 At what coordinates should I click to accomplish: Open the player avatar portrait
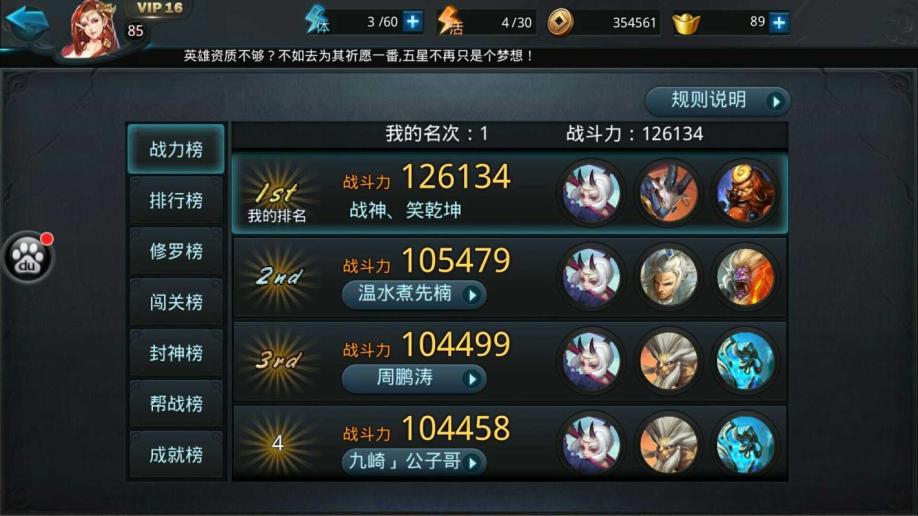click(93, 28)
